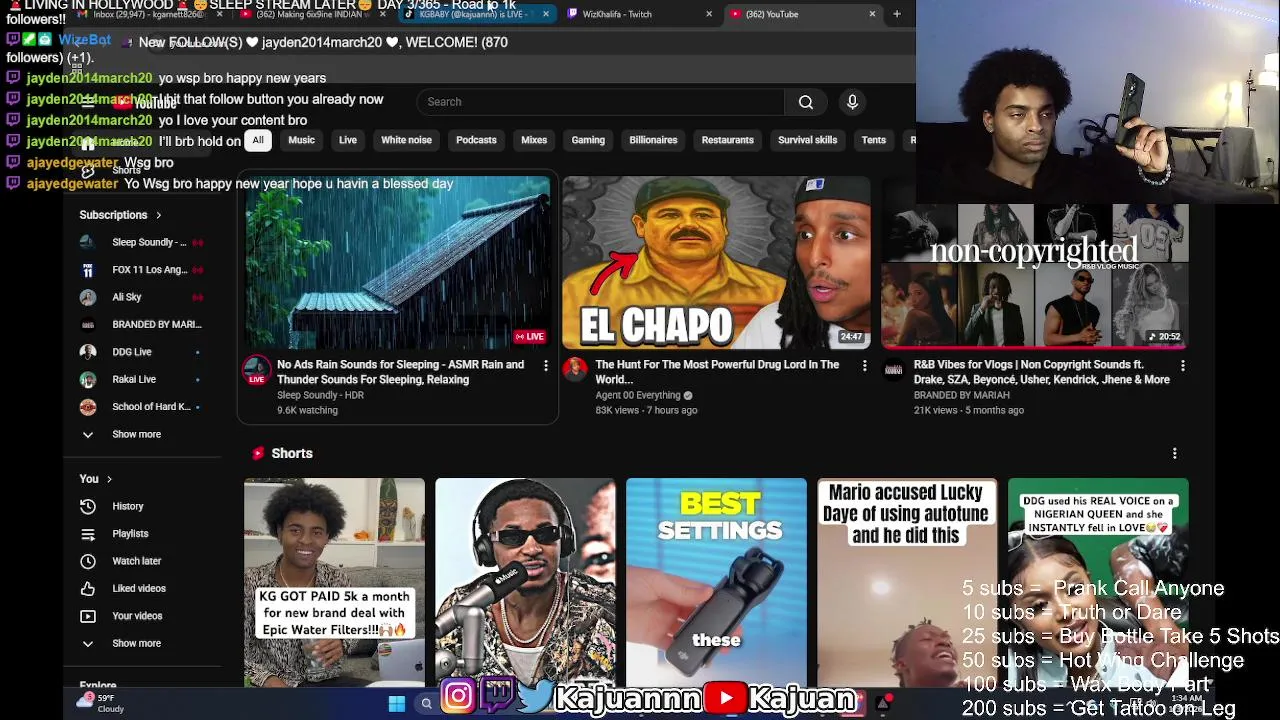
Task: Open options menu for R&B Vibes video
Action: [x=1183, y=366]
